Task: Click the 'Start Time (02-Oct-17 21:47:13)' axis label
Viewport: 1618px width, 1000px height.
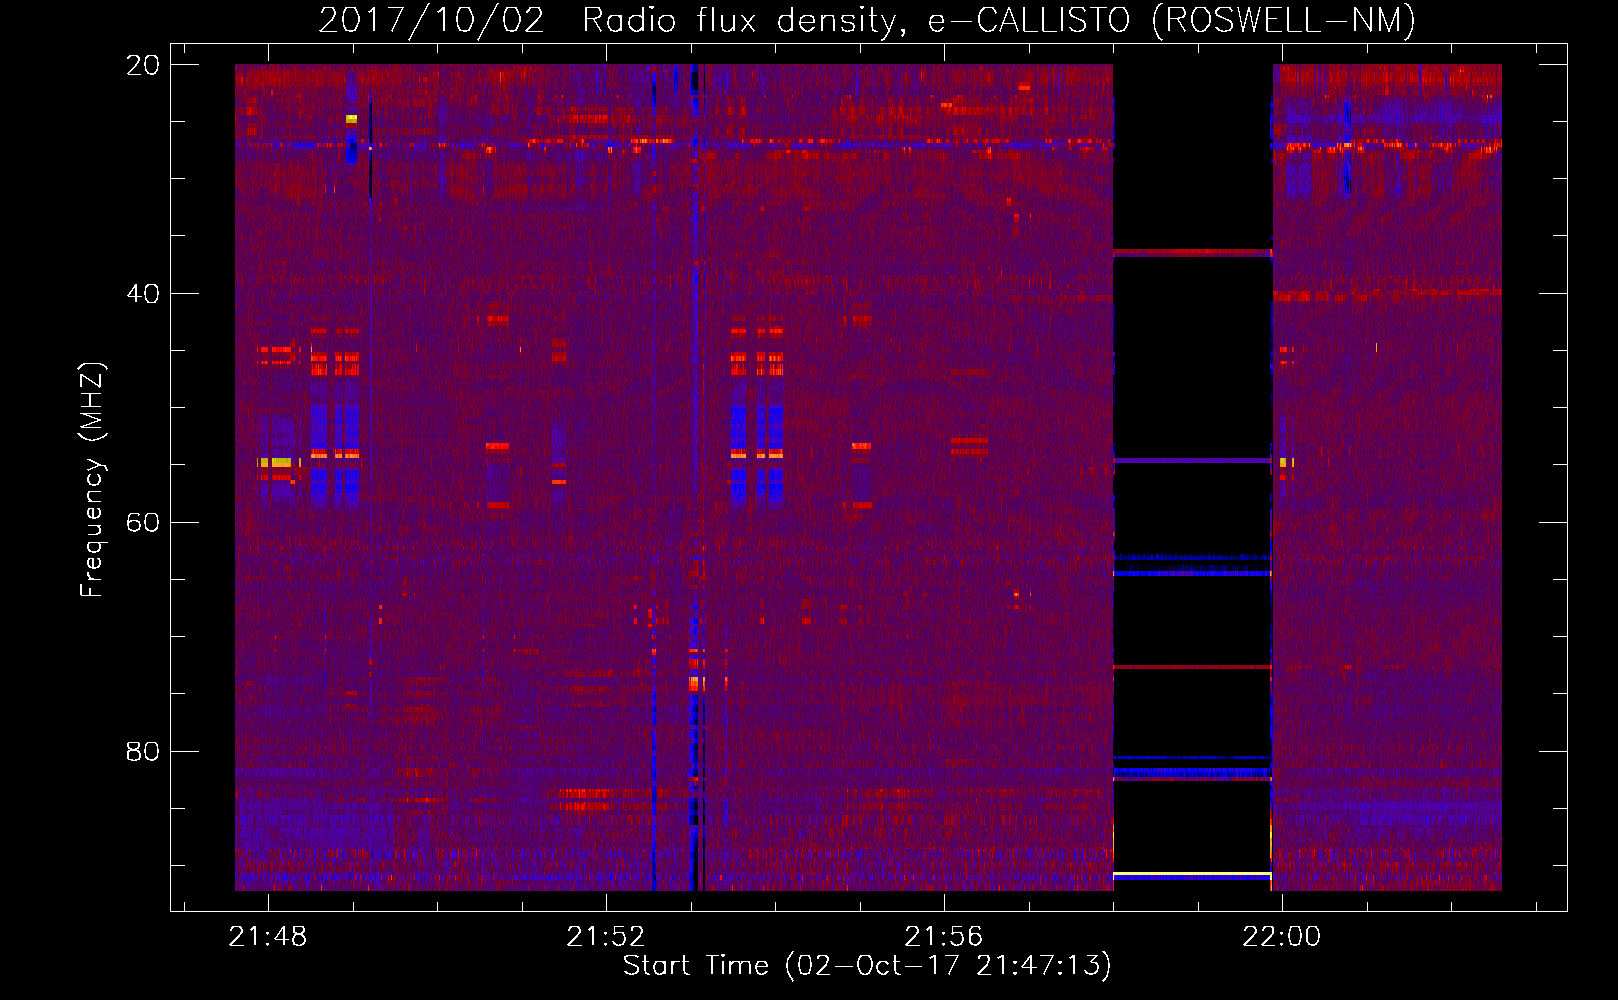Action: 867,966
